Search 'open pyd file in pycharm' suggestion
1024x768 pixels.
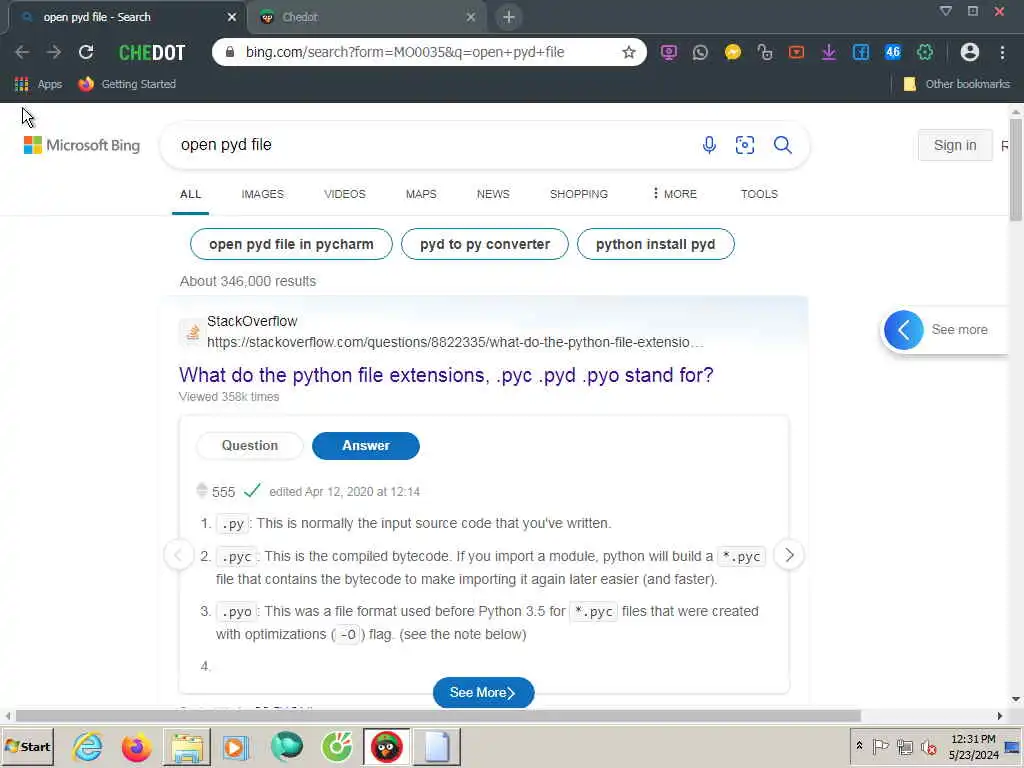coord(291,244)
